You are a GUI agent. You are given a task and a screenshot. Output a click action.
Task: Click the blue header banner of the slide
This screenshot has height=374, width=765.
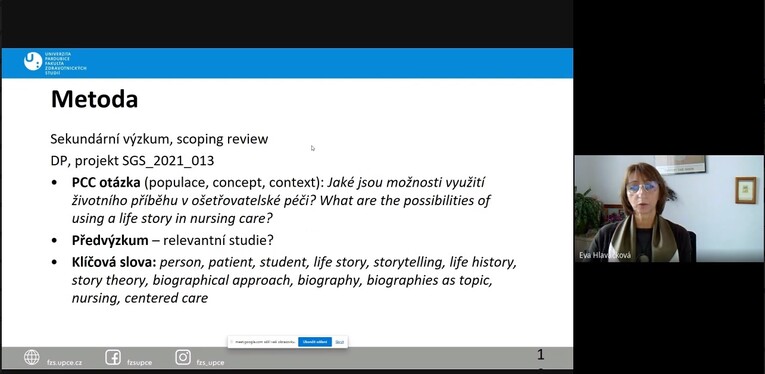[x=287, y=63]
